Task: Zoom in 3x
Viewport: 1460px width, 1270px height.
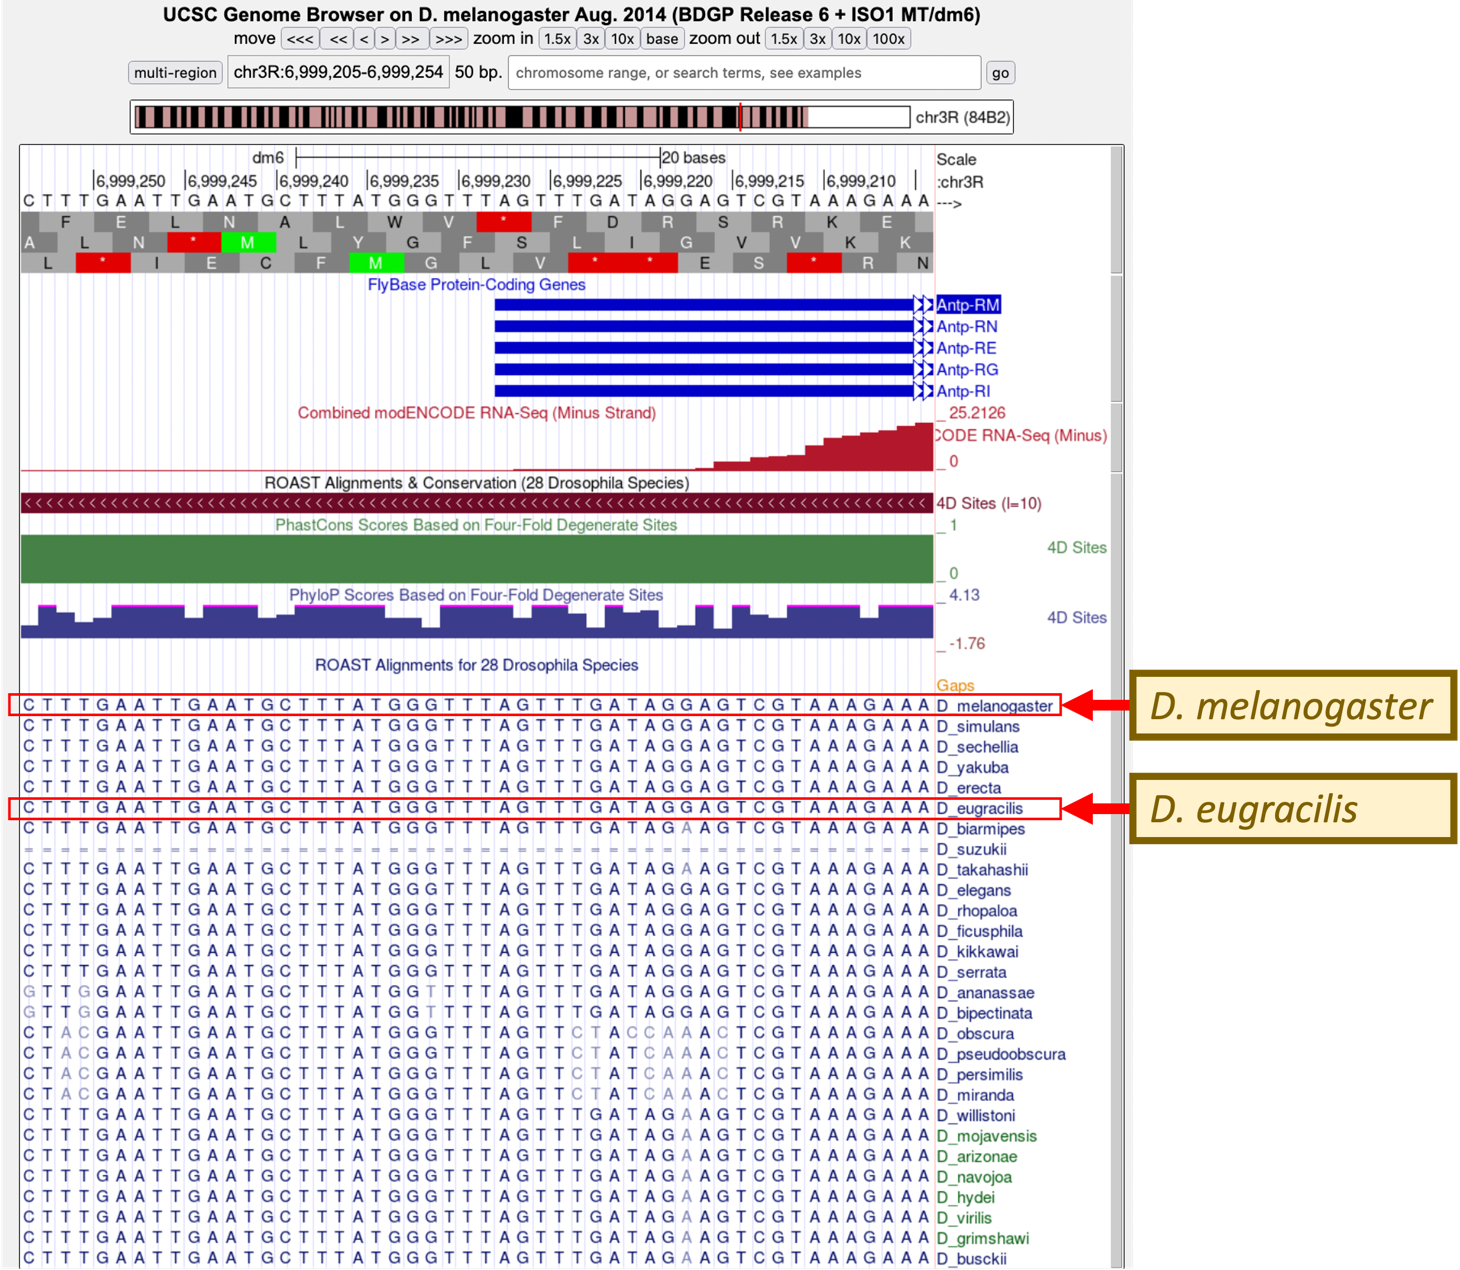Action: click(x=591, y=39)
